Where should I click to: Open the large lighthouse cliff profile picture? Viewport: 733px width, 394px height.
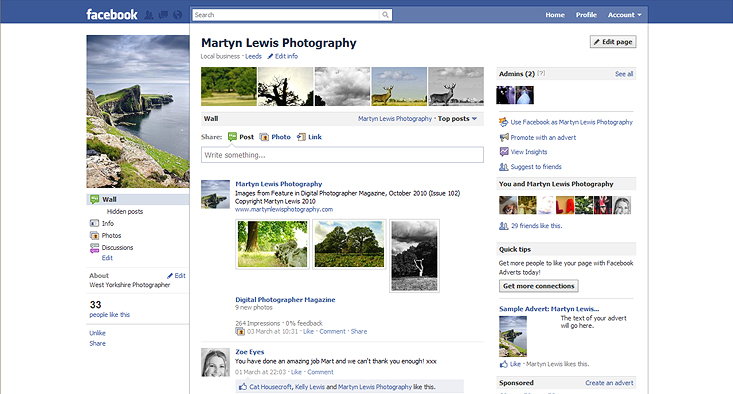point(137,111)
